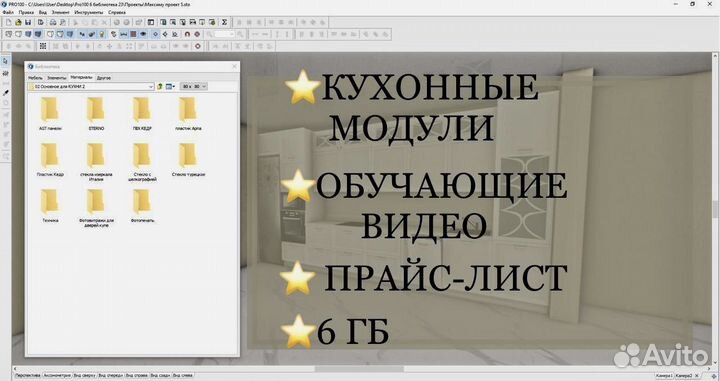
Task: Switch to Материалы tab in library
Action: coord(81,77)
